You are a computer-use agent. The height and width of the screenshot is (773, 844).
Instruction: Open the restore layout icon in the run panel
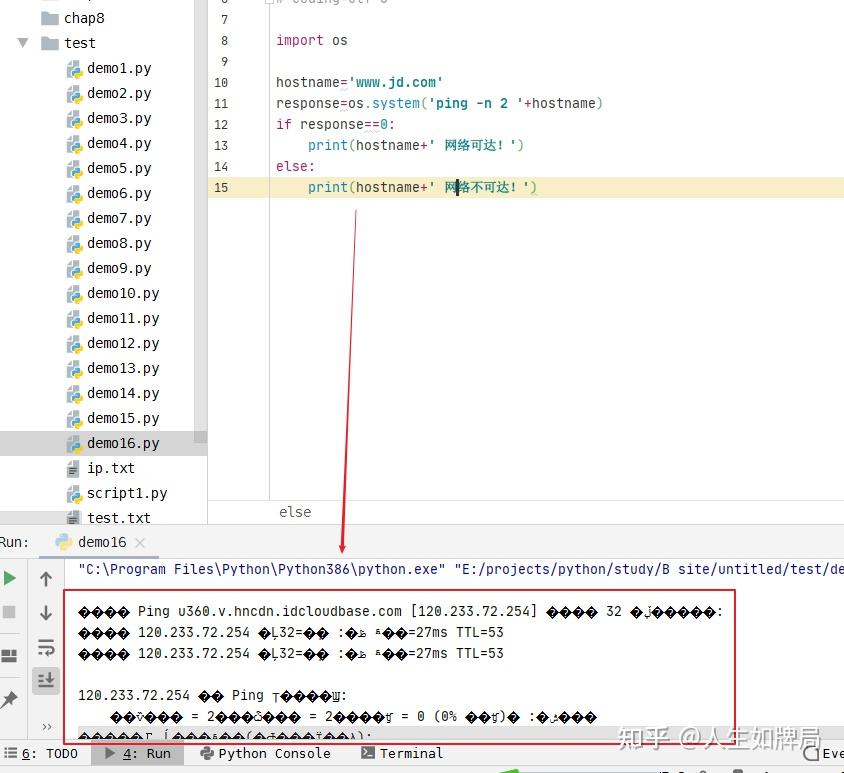click(10, 656)
